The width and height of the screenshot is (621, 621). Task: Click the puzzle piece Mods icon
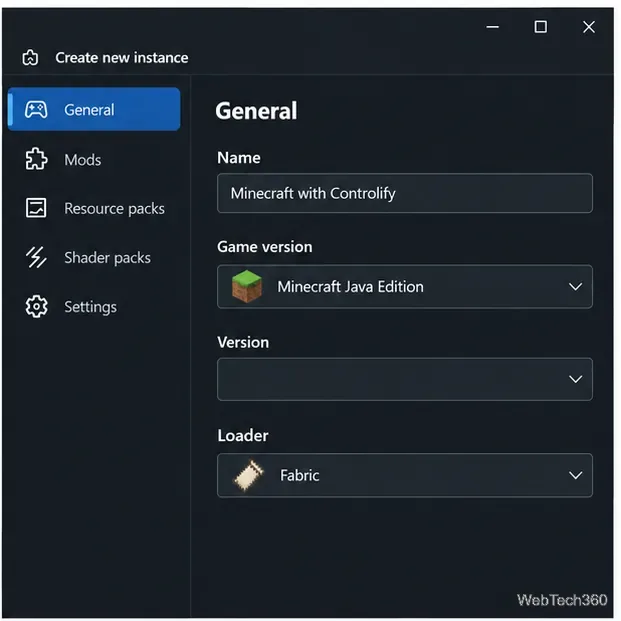click(36, 159)
